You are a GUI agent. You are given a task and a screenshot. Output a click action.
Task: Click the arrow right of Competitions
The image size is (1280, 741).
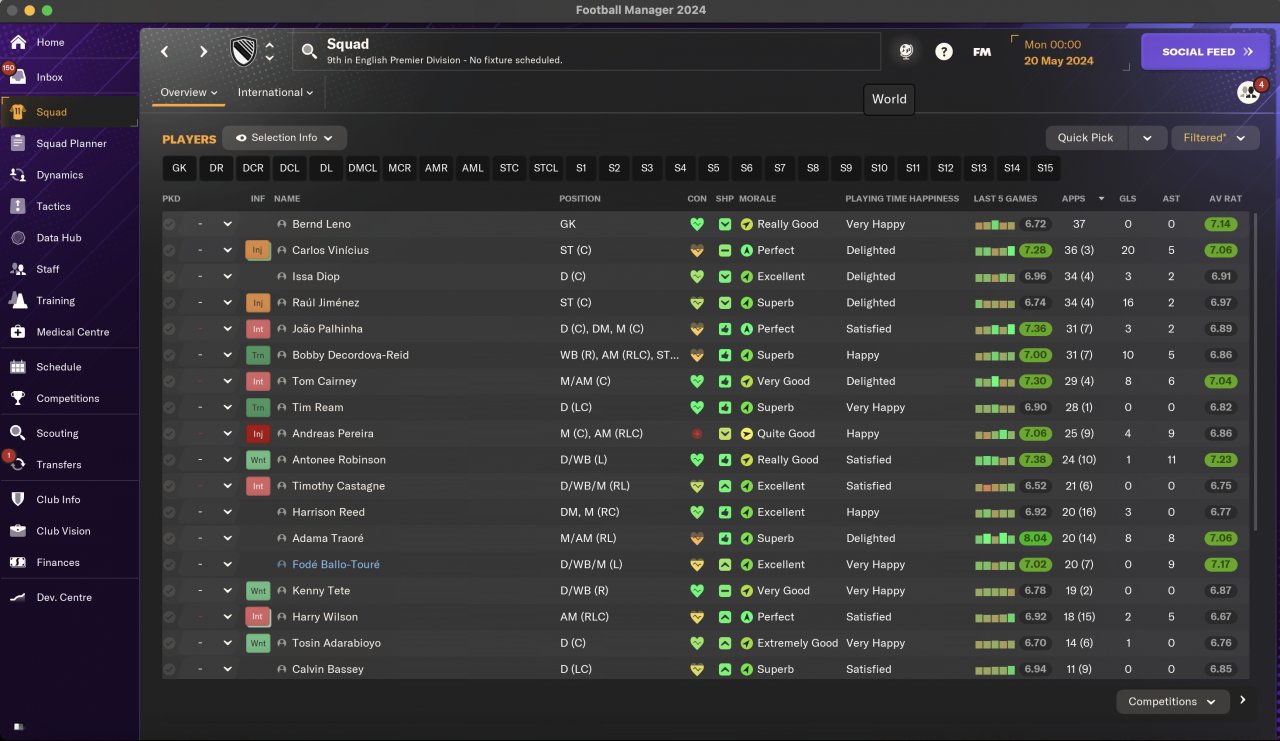pyautogui.click(x=1243, y=701)
